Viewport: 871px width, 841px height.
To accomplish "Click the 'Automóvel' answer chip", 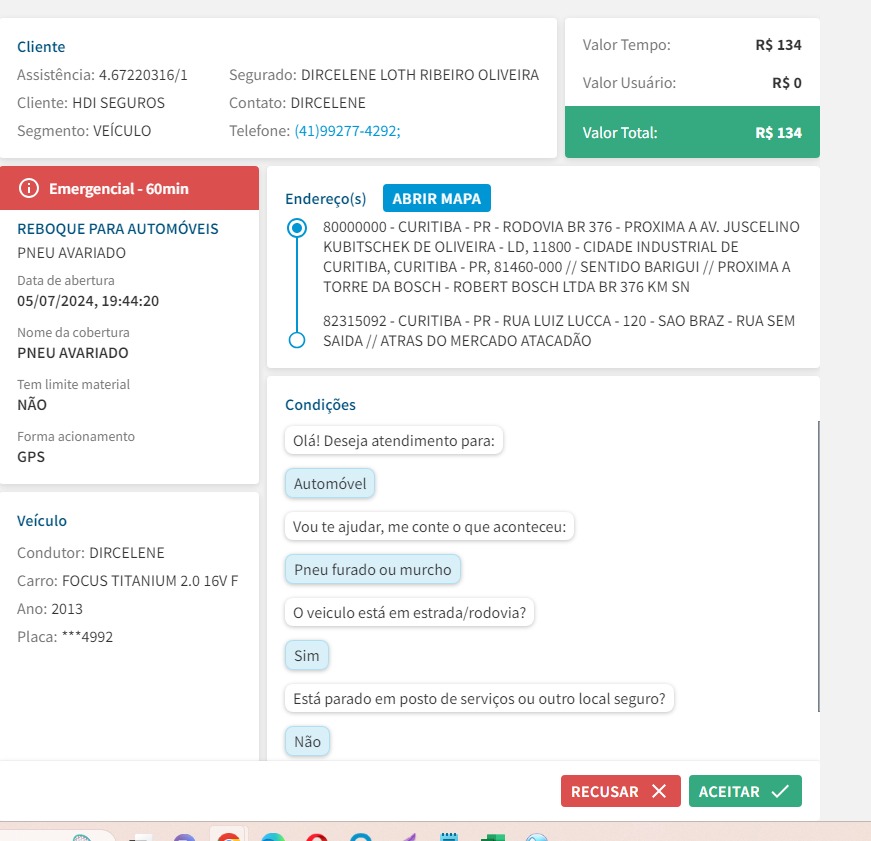I will [330, 484].
